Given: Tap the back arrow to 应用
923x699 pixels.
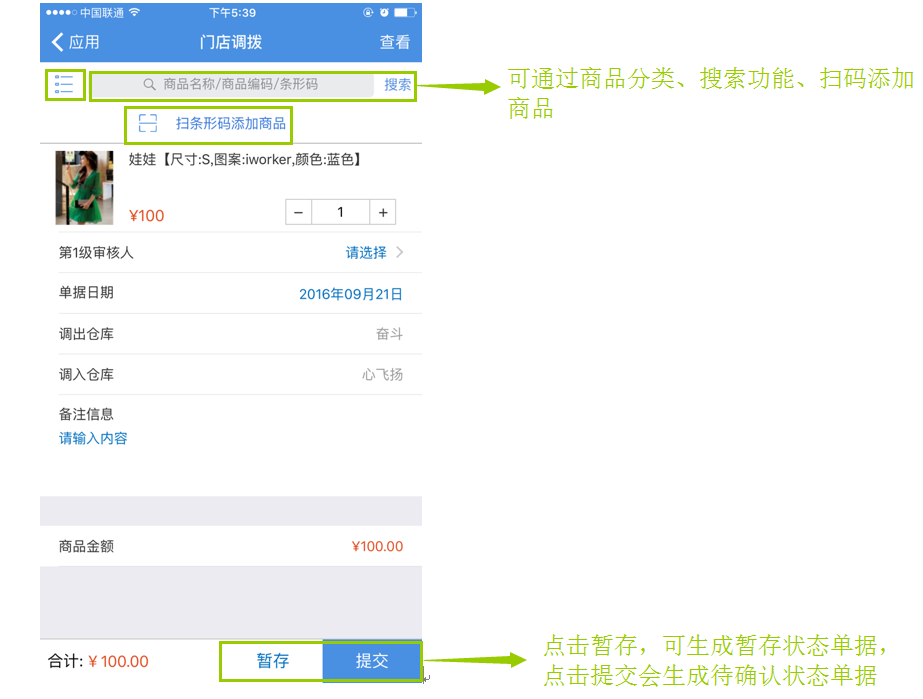Looking at the screenshot, I should point(58,42).
